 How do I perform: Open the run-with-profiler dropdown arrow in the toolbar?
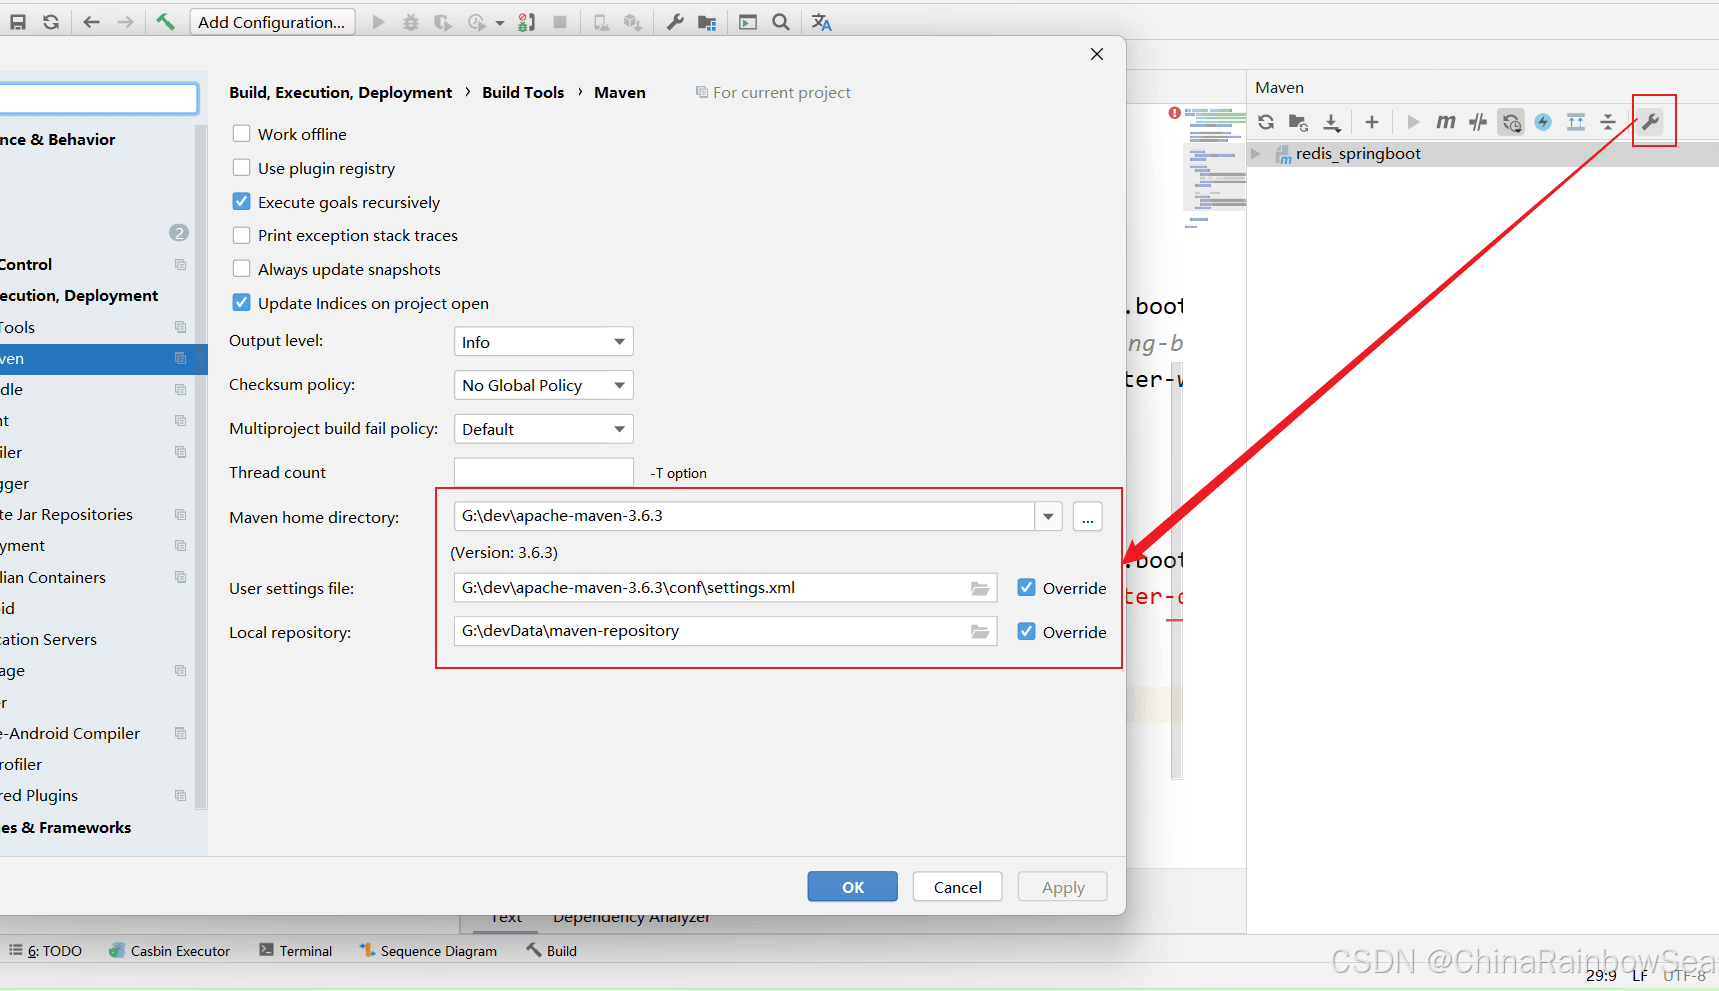coord(500,22)
